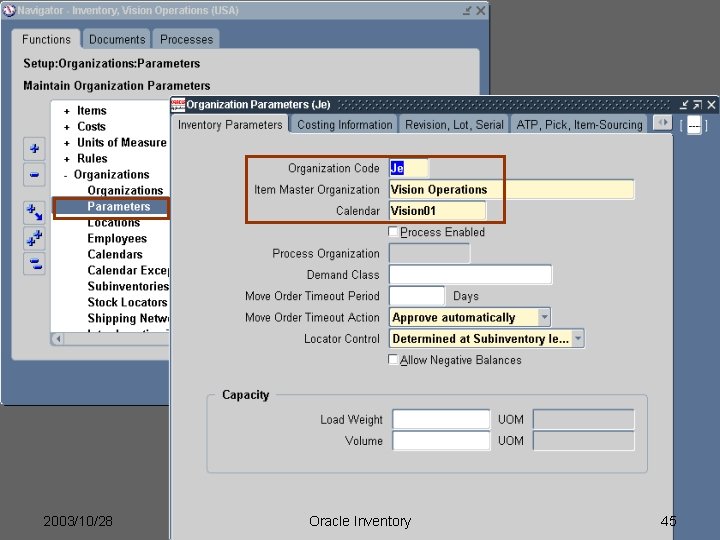Viewport: 720px width, 540px height.
Task: Select Parameters in the navigator tree
Action: (x=118, y=207)
